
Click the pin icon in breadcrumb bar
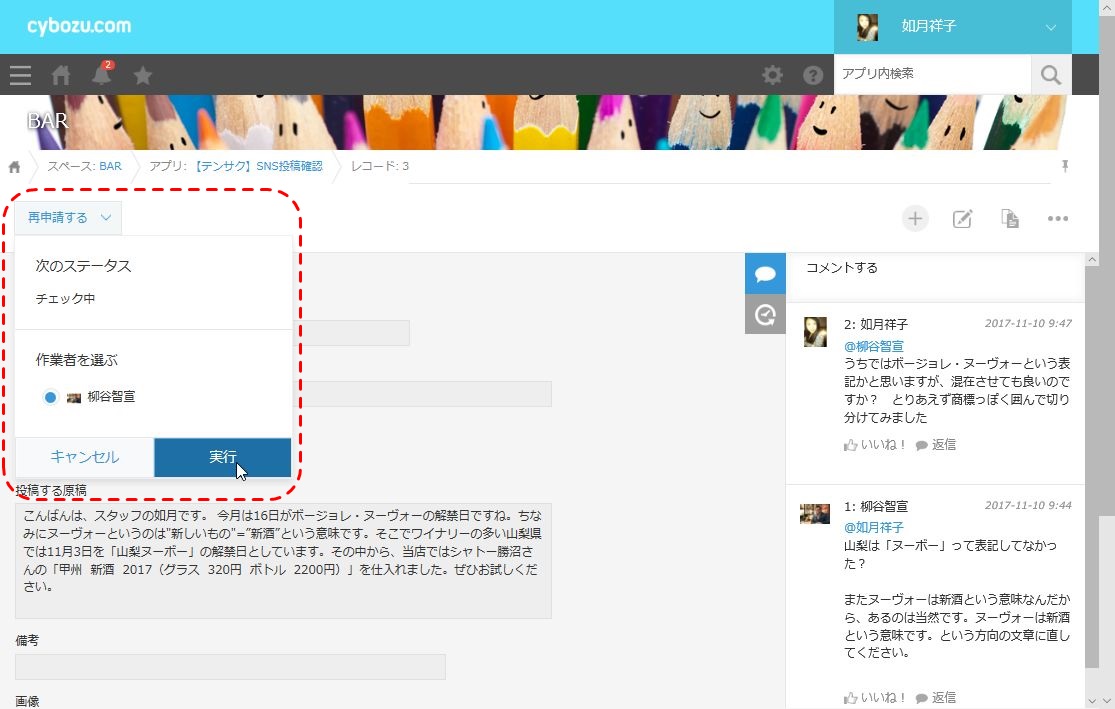[1065, 166]
